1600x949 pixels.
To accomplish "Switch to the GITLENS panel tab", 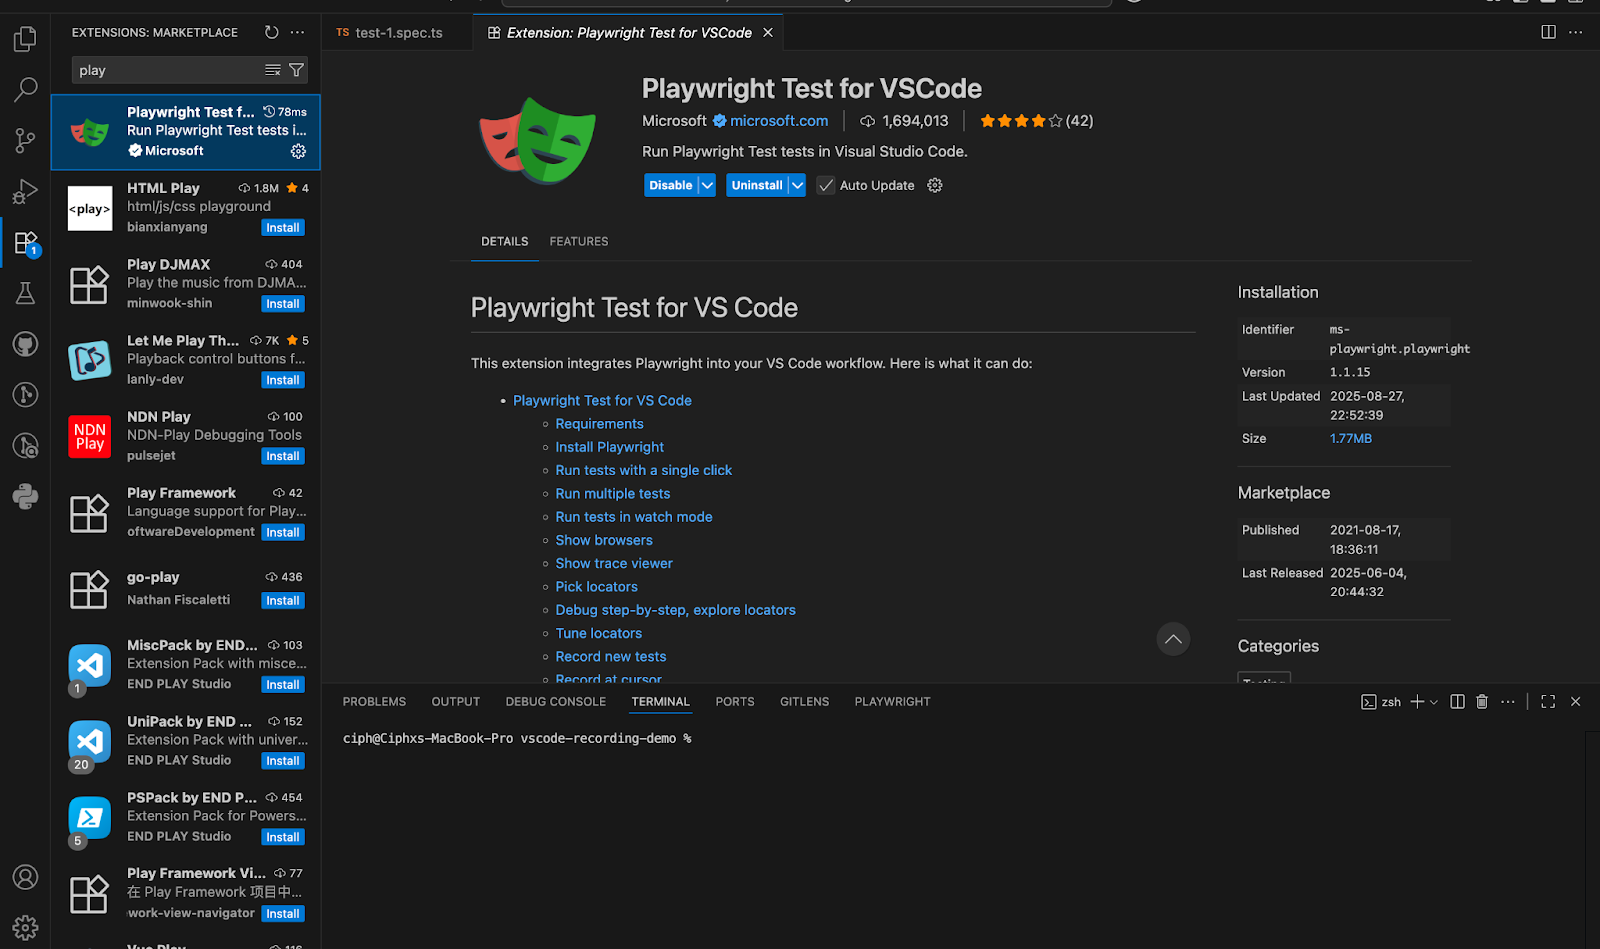I will tap(804, 702).
